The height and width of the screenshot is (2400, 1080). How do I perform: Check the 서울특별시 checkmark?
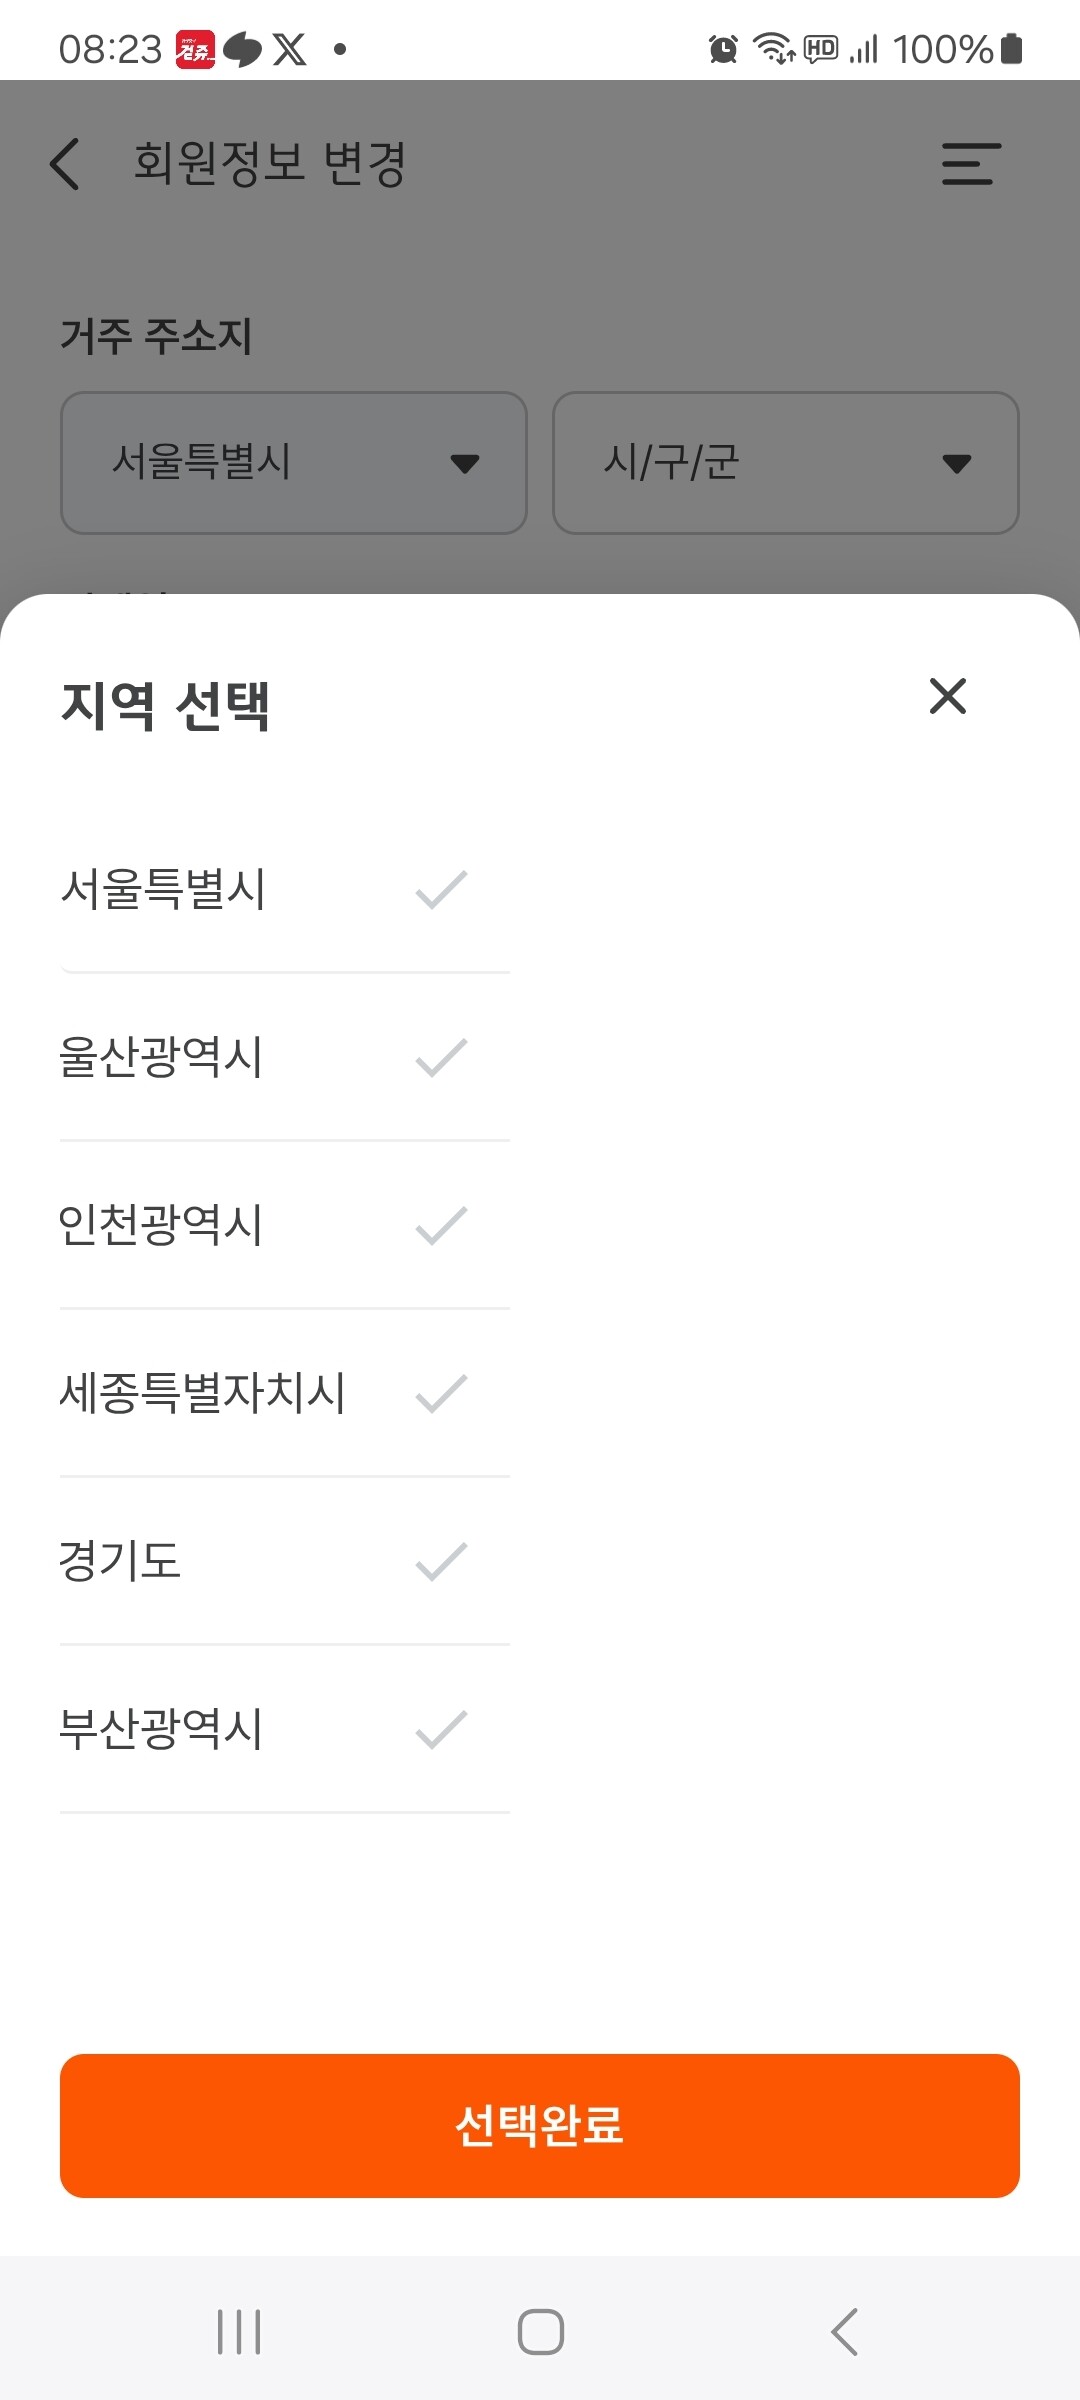click(x=441, y=889)
